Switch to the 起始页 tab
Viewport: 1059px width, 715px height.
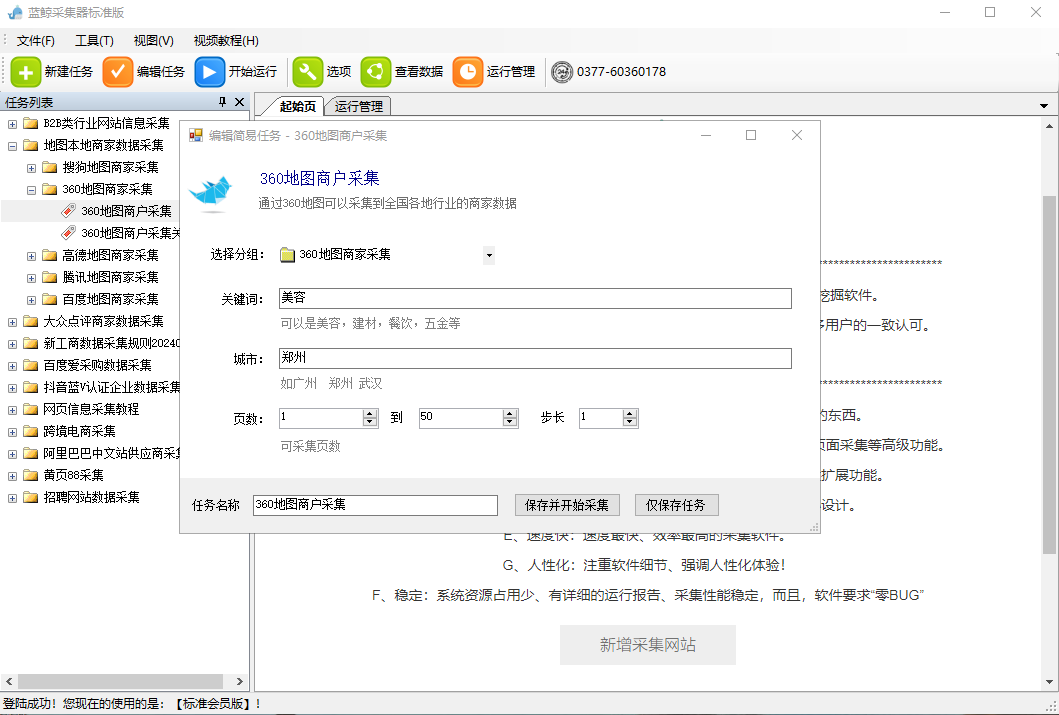296,106
